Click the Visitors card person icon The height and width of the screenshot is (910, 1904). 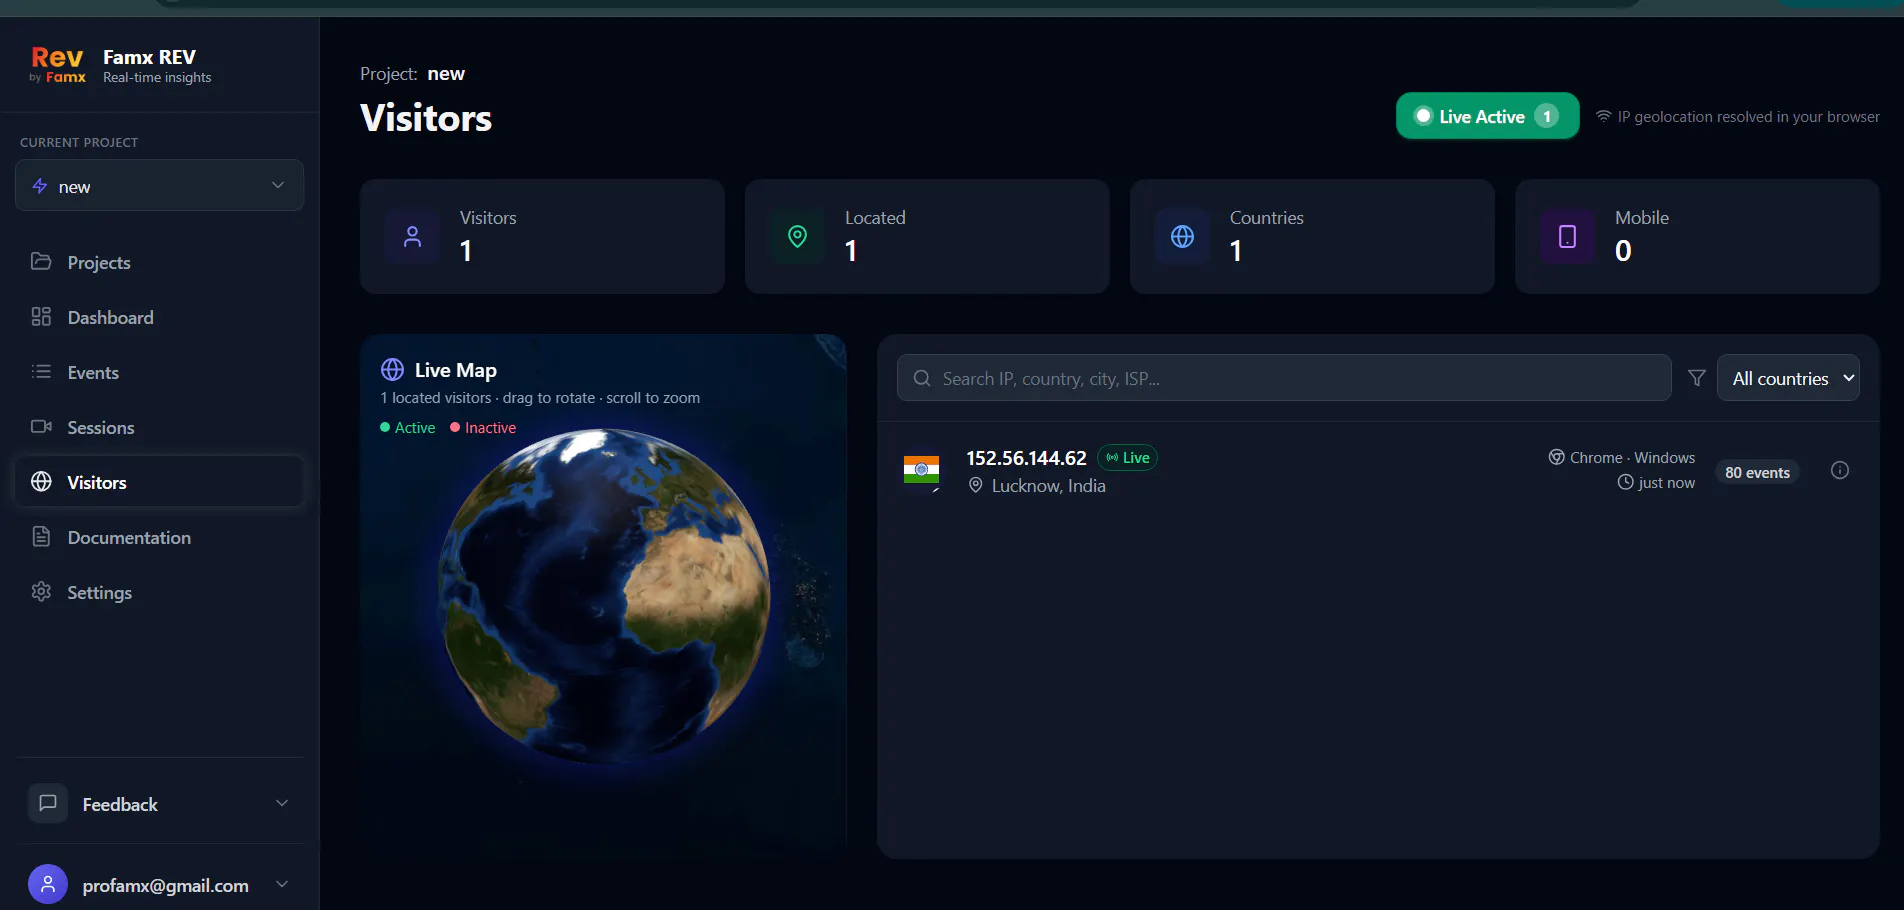tap(412, 237)
